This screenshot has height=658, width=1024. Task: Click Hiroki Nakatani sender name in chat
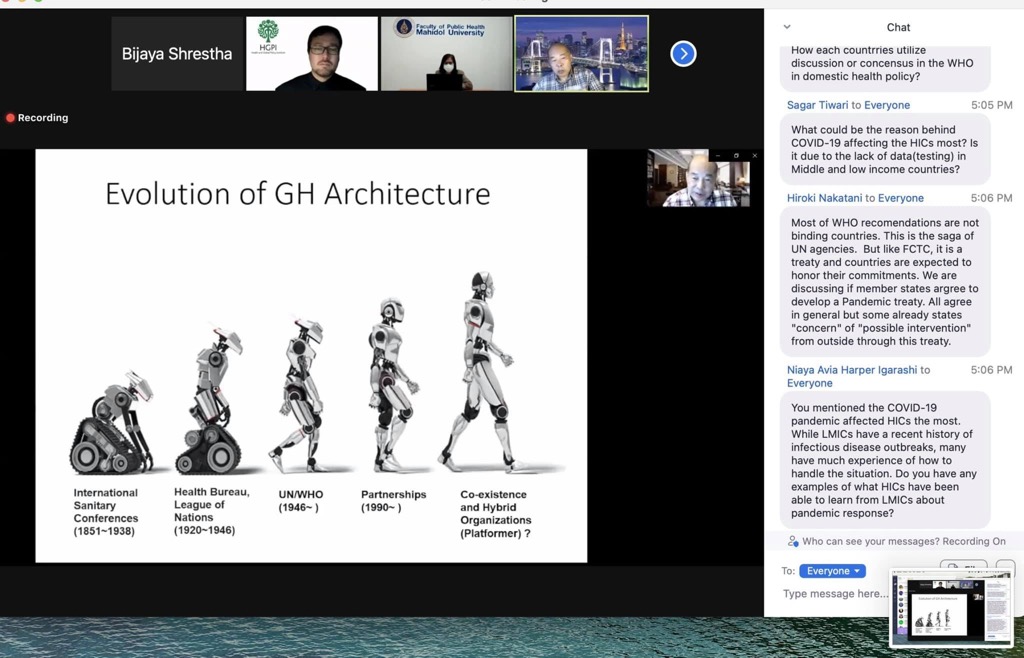[825, 199]
